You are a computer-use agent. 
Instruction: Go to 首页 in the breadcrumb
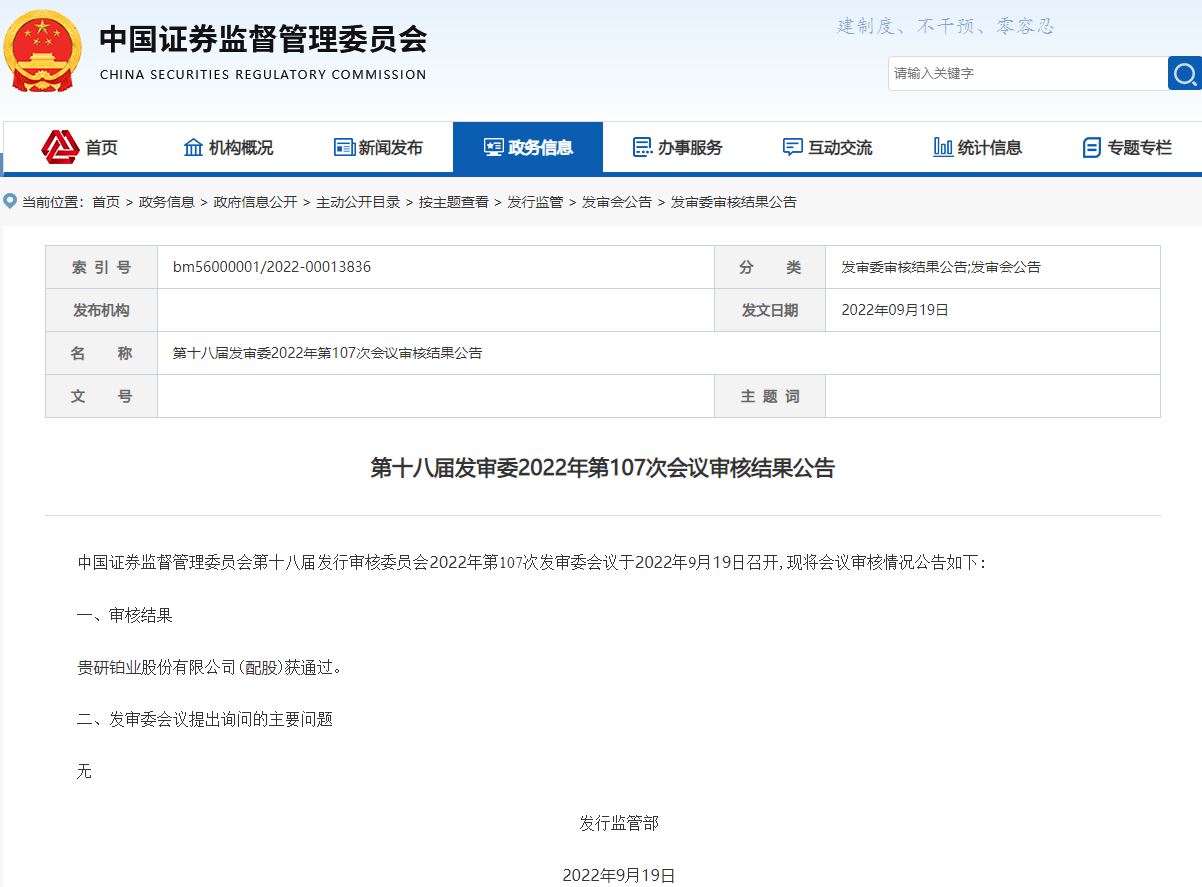pos(106,202)
